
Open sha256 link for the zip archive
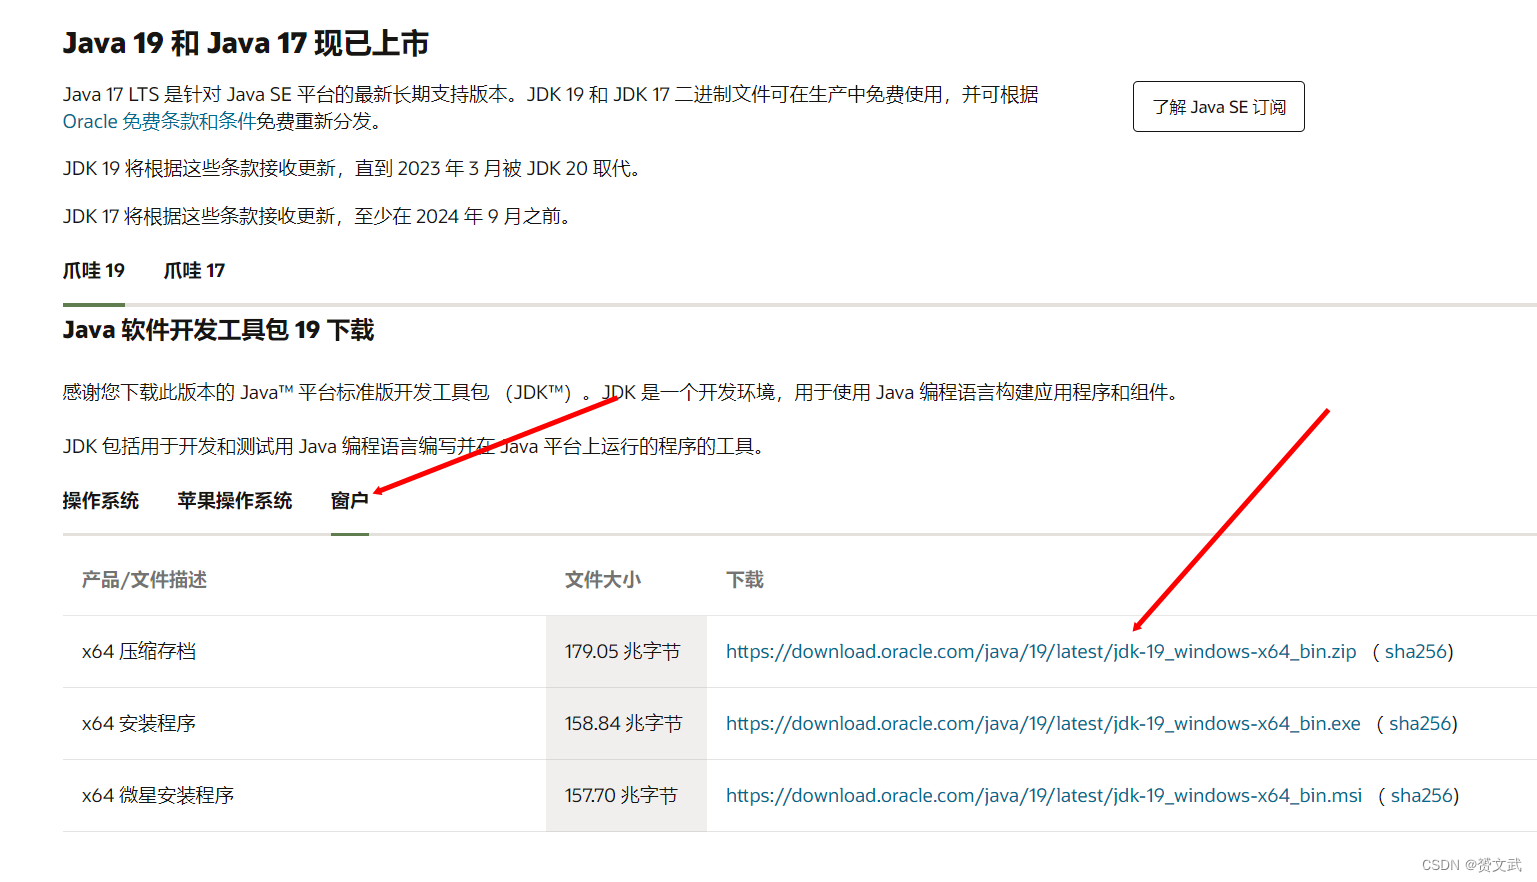[x=1416, y=651]
